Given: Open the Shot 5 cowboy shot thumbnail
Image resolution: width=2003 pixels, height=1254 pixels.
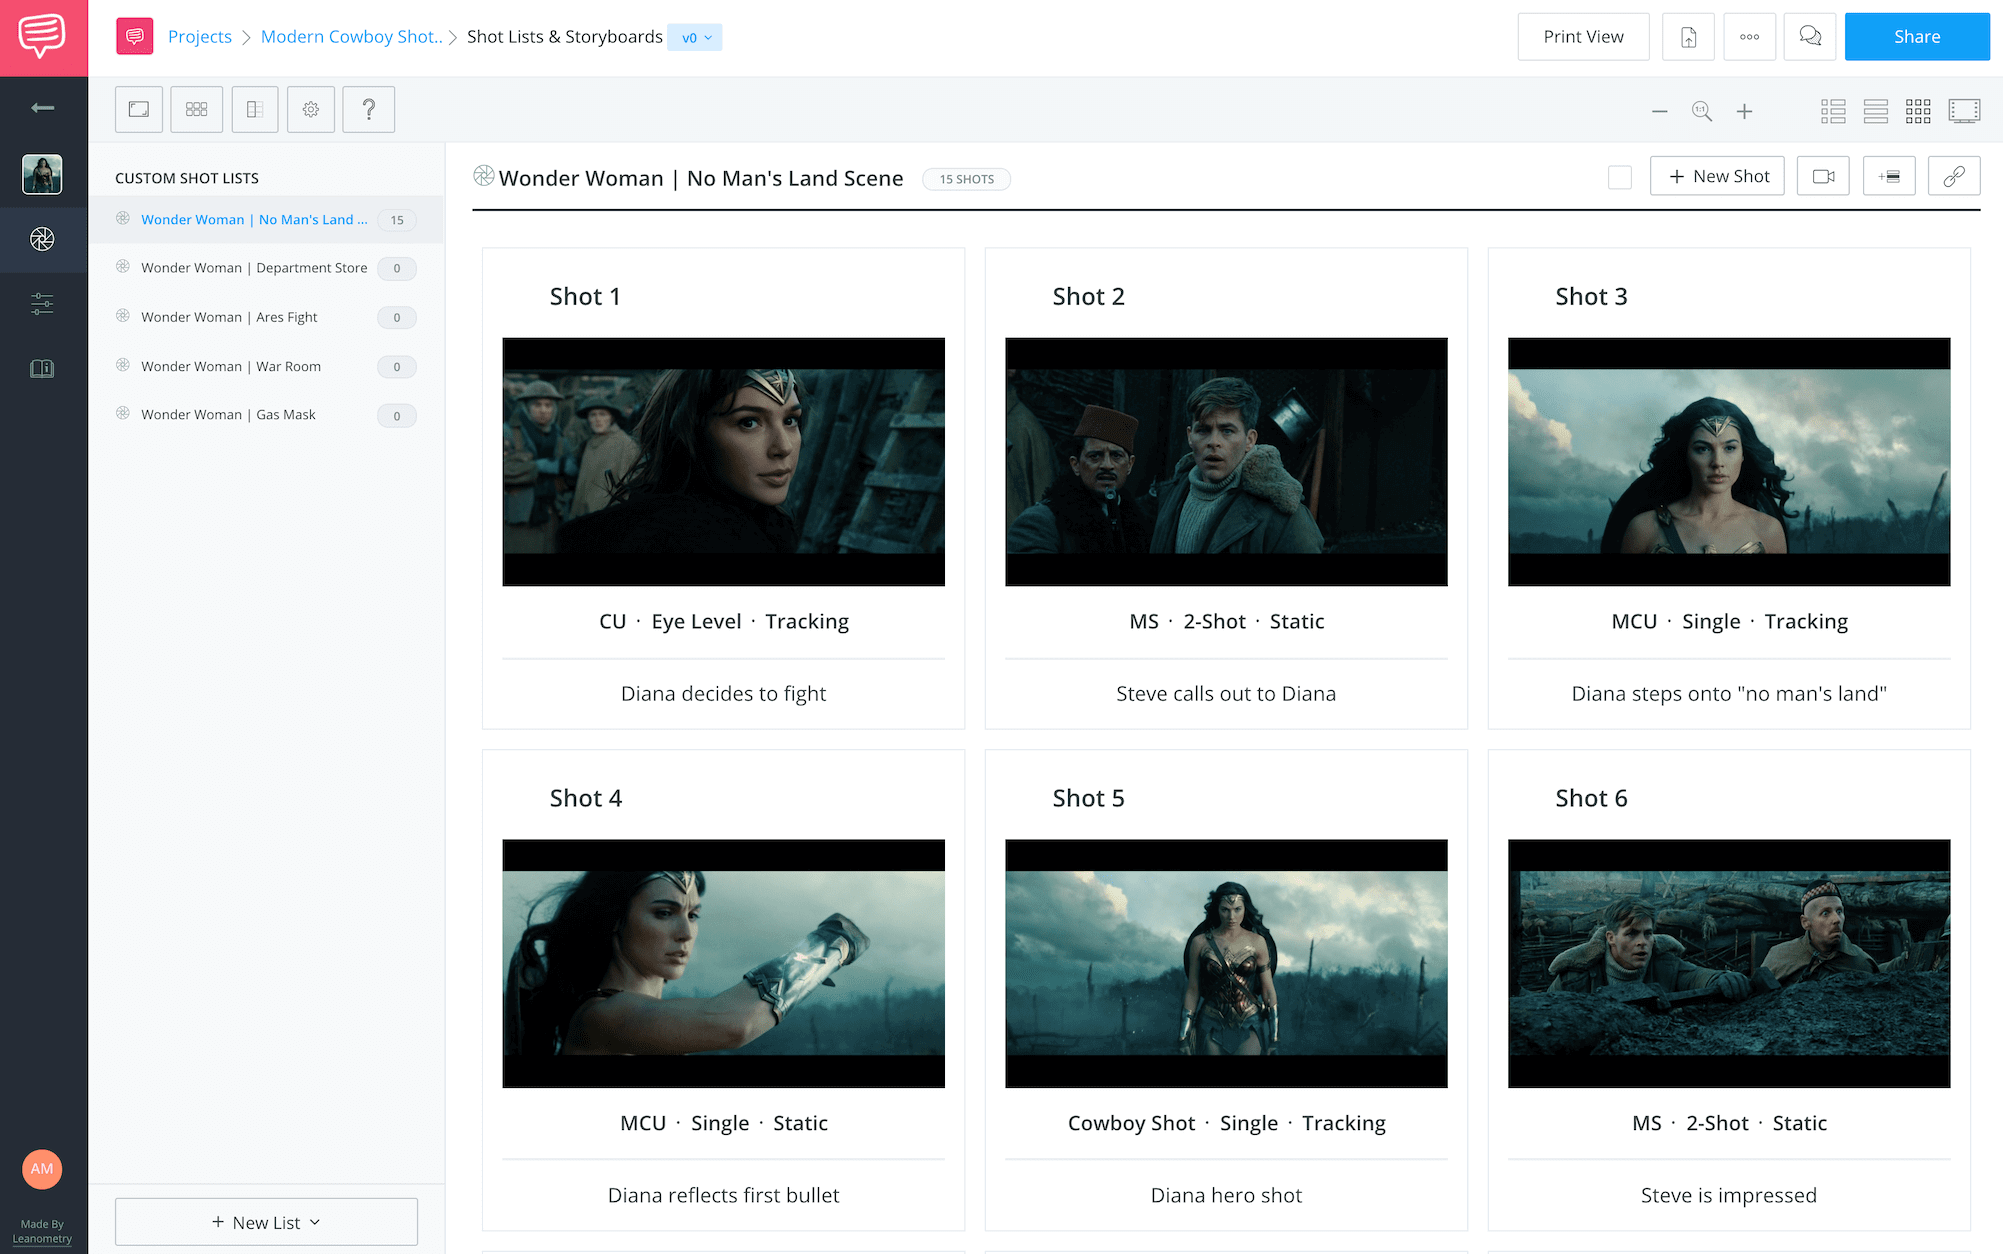Looking at the screenshot, I should (x=1226, y=963).
